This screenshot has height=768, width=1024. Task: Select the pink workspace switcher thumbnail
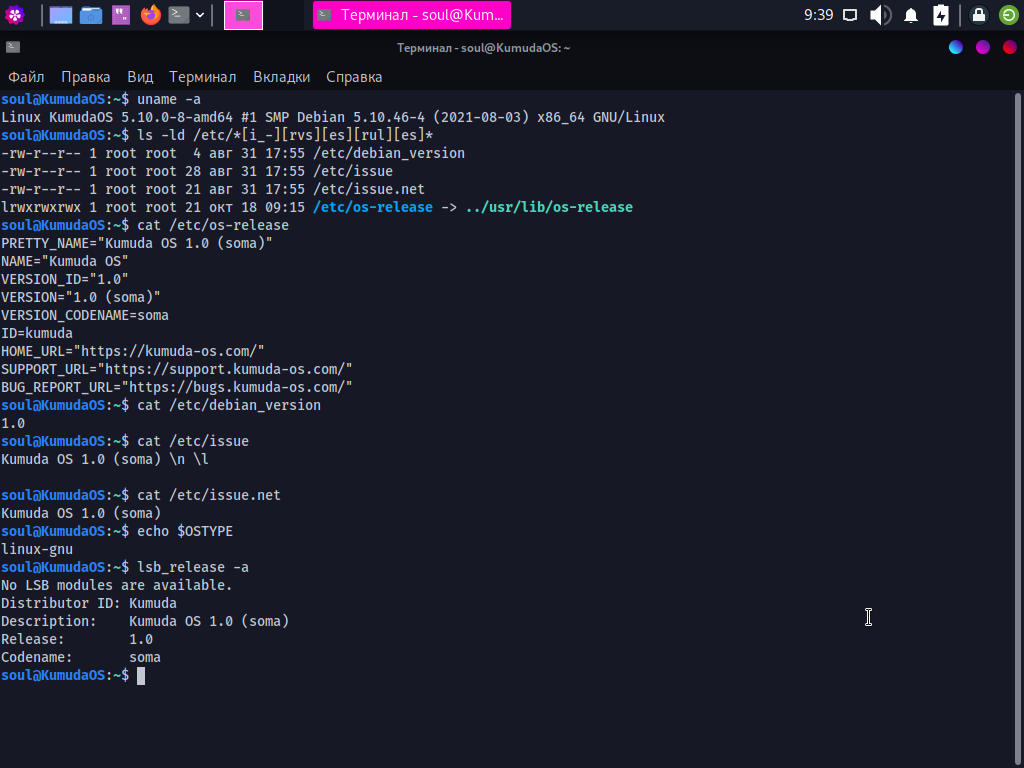pos(244,15)
